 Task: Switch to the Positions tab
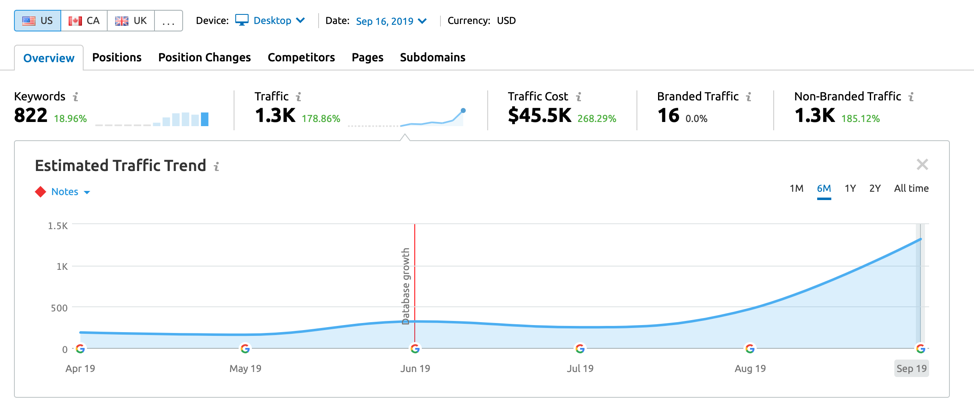[x=117, y=57]
